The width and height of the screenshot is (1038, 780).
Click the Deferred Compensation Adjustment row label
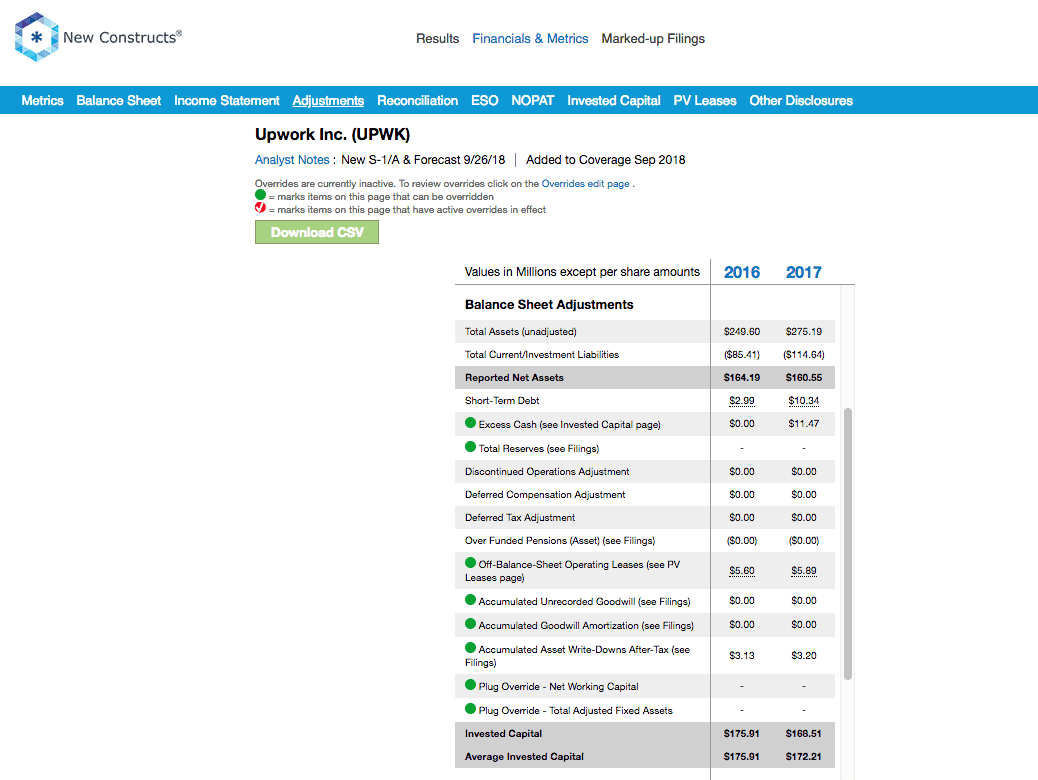545,495
